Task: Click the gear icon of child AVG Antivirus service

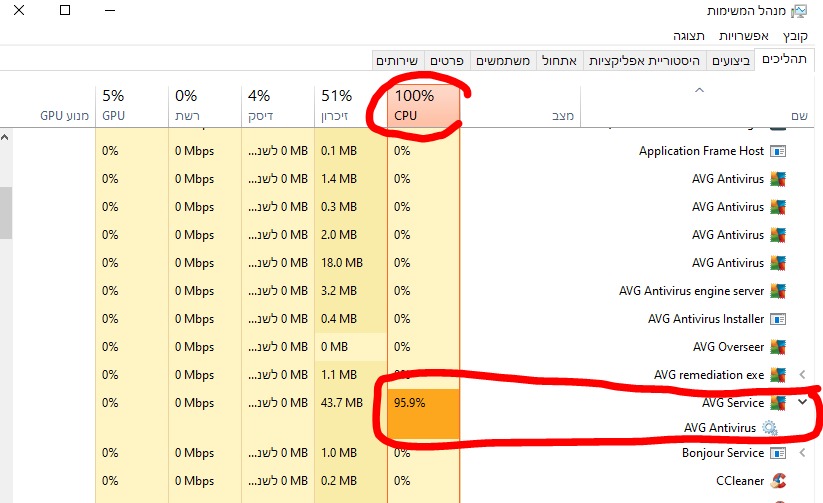Action: pos(769,428)
